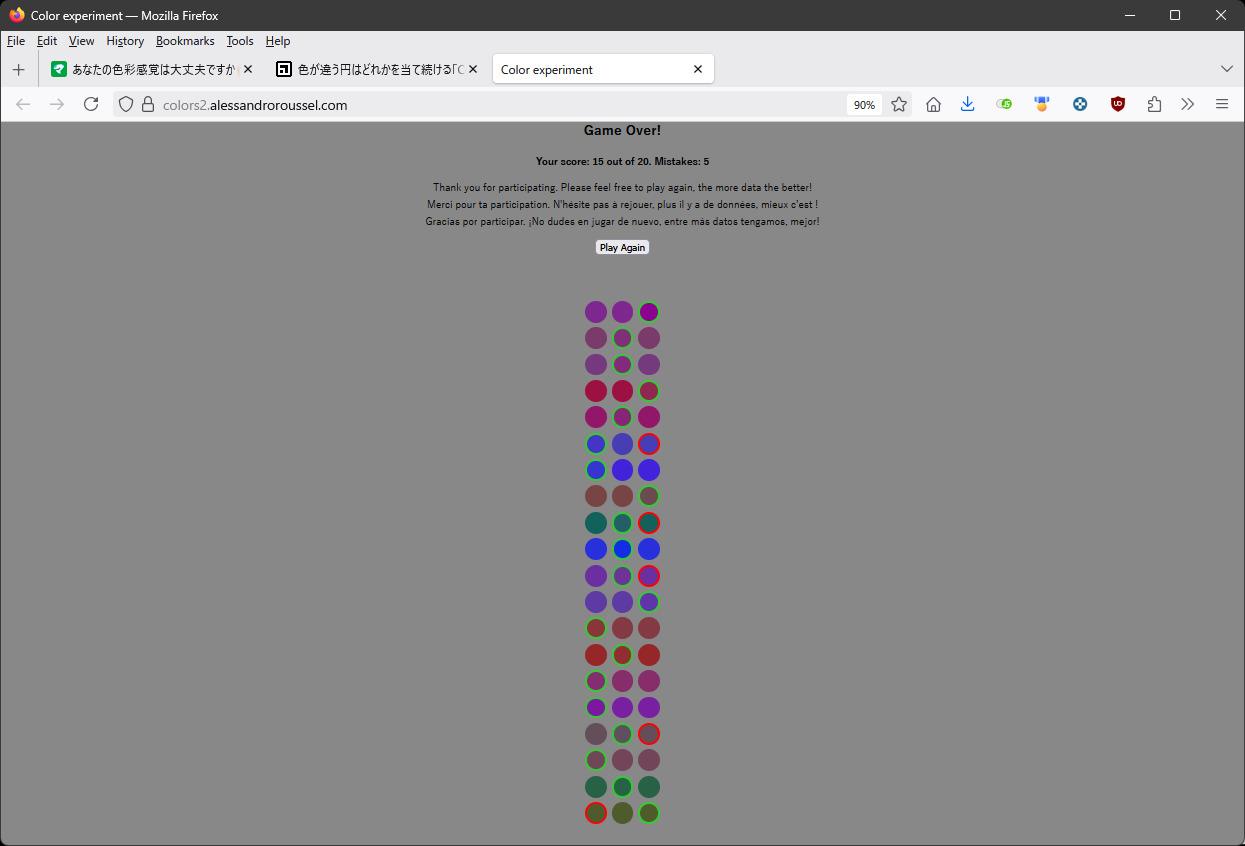The image size is (1245, 846).
Task: Click the medal-shaped extension icon
Action: point(1042,104)
